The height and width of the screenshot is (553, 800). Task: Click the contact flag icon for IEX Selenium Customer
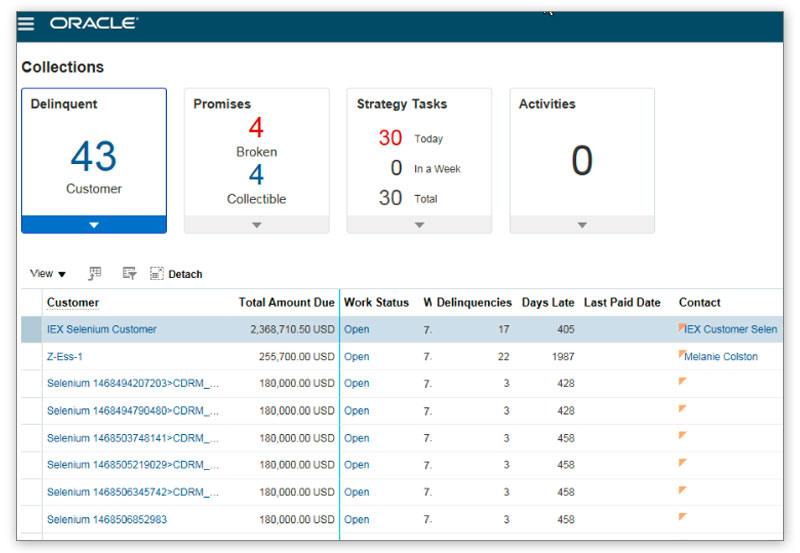(682, 327)
